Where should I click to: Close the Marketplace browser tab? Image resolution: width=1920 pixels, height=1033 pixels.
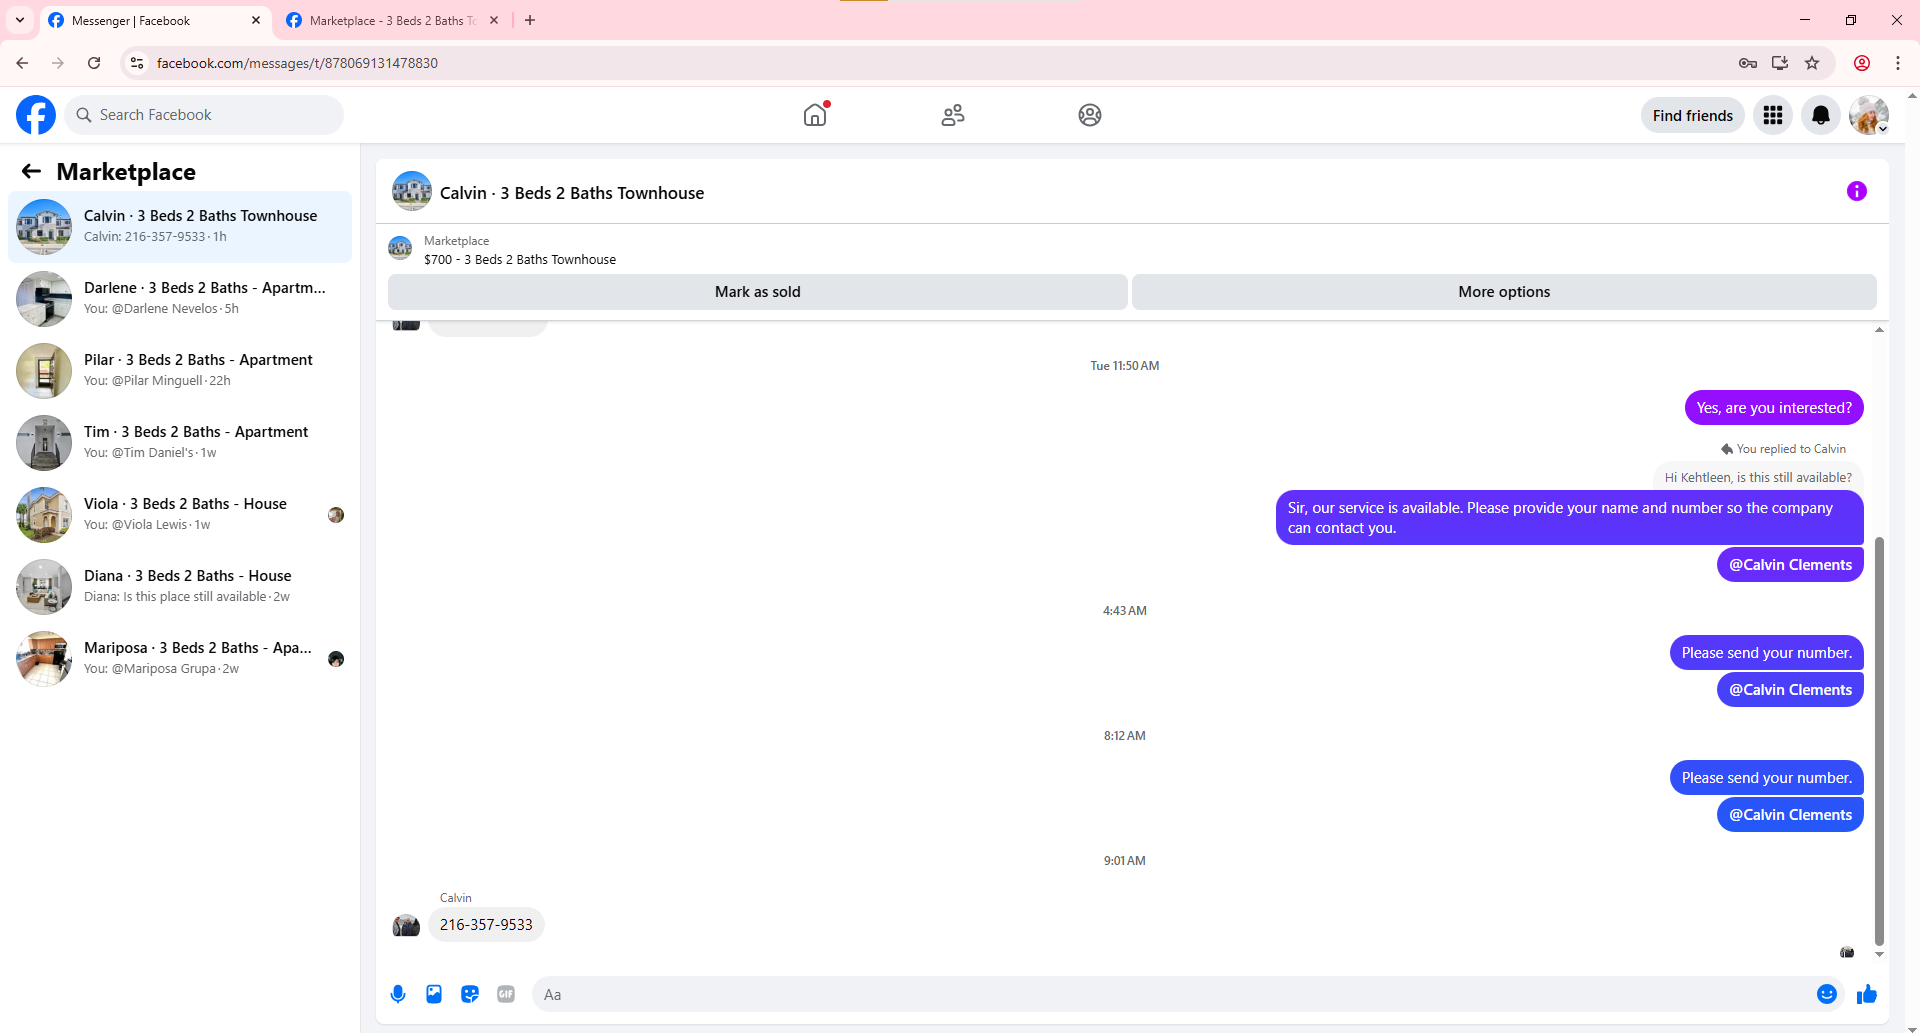[494, 20]
